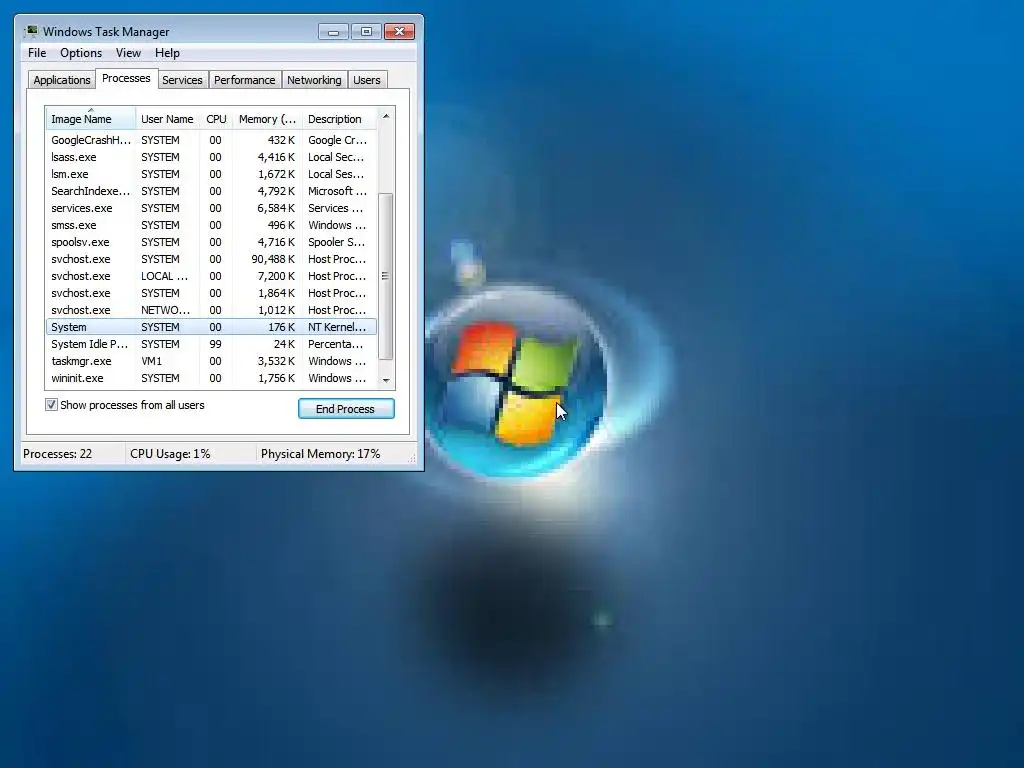Select the smss.exe process row
Image resolution: width=1024 pixels, height=768 pixels.
click(211, 225)
